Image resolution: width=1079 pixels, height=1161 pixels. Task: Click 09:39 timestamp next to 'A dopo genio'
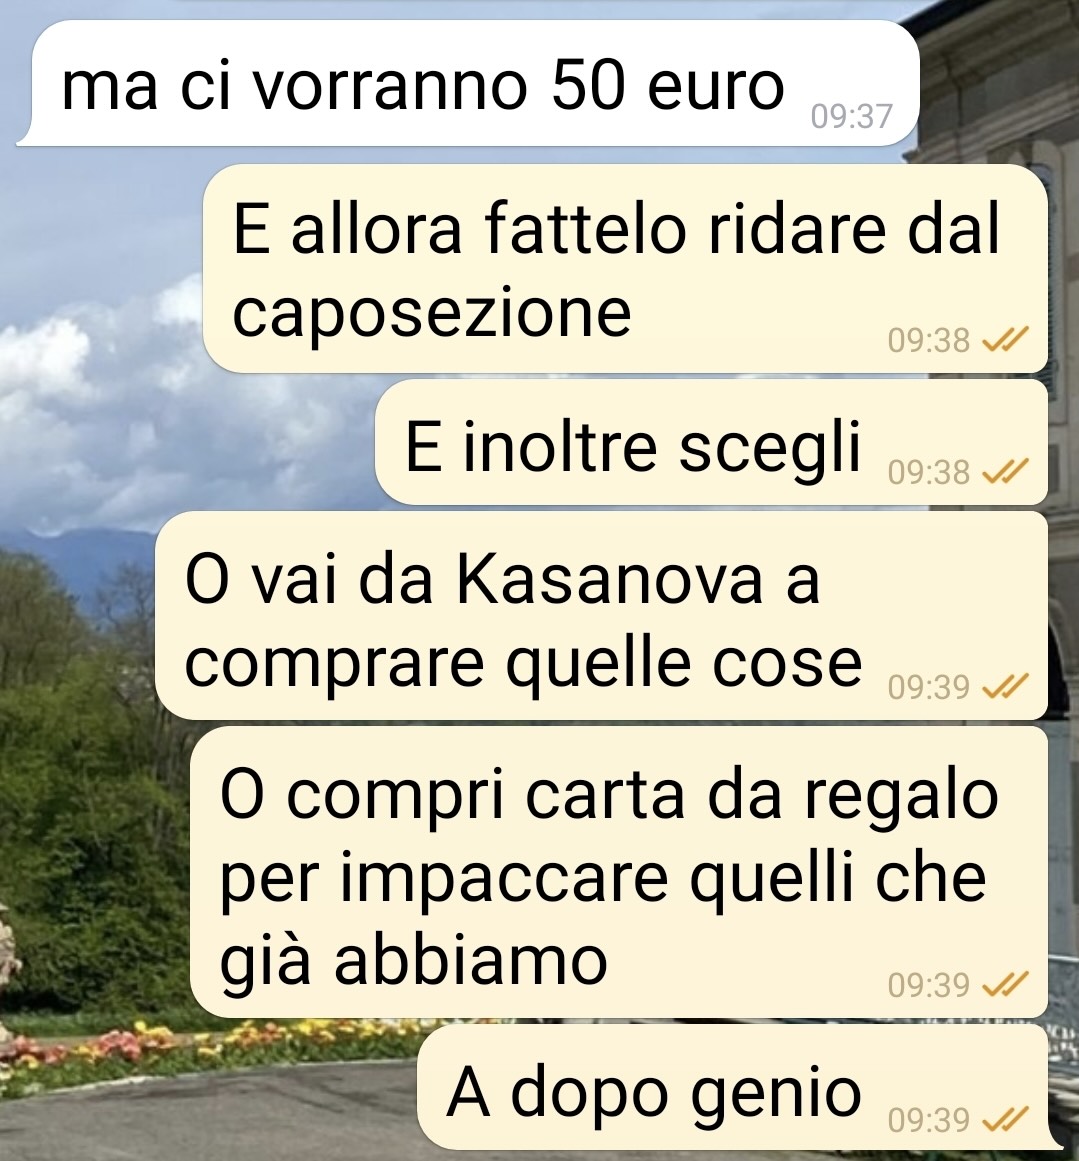pos(929,1119)
